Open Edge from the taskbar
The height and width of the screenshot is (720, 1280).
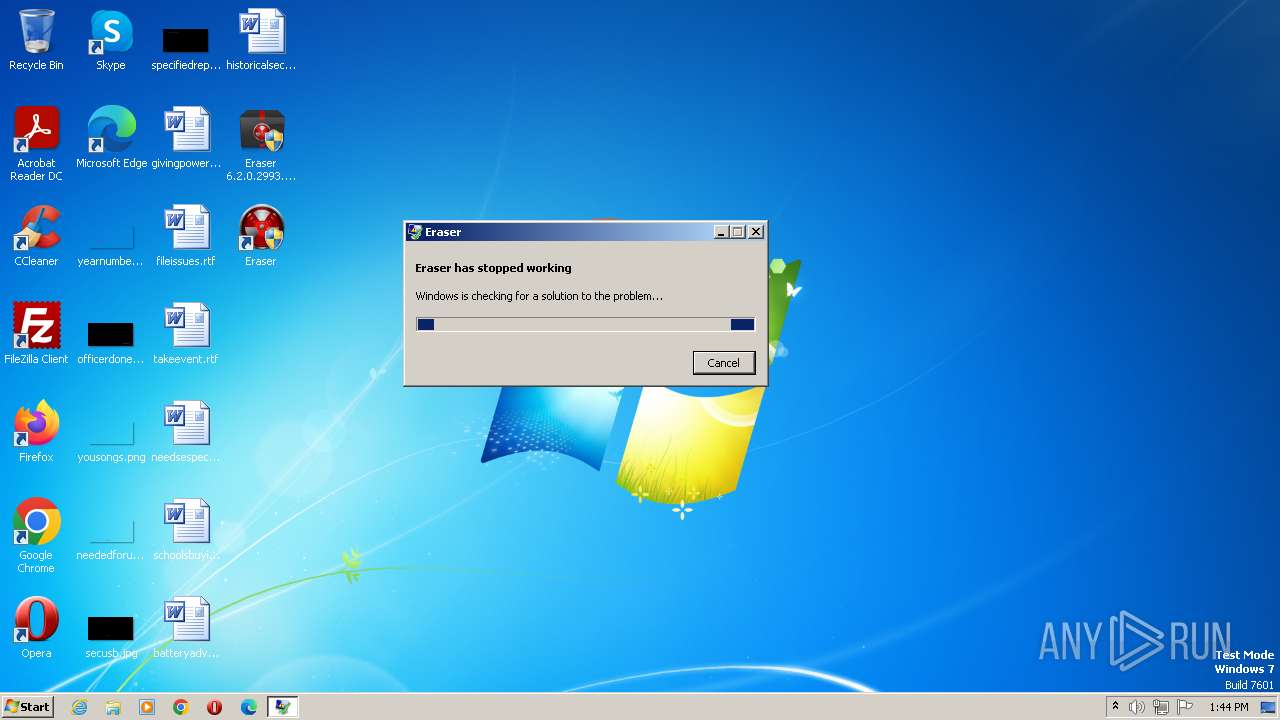(249, 707)
